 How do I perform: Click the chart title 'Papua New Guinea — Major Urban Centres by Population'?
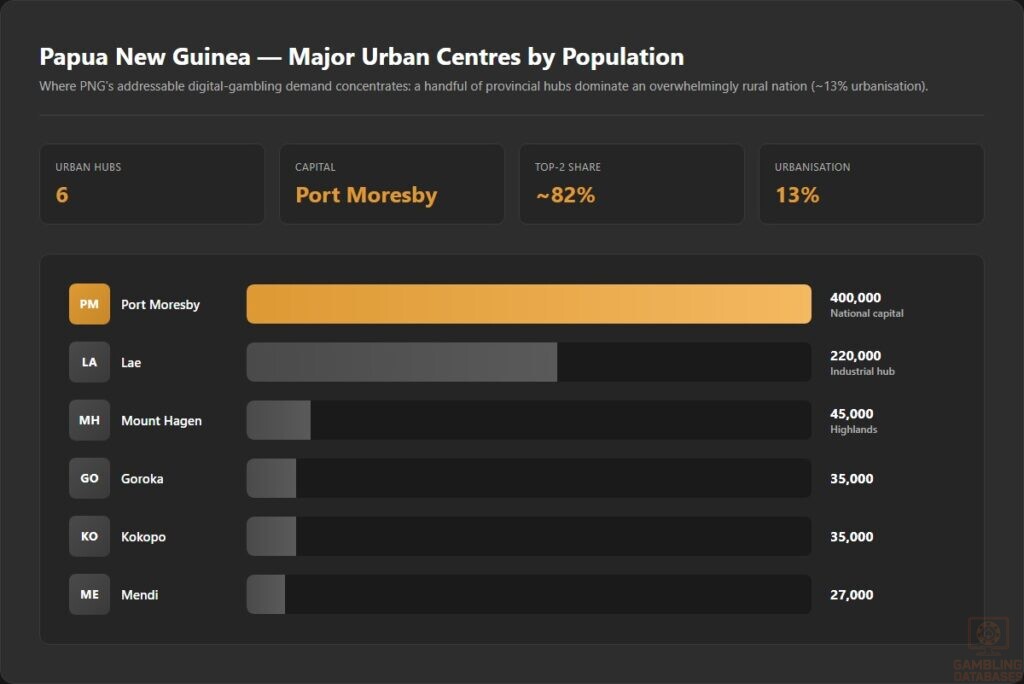pyautogui.click(x=362, y=57)
